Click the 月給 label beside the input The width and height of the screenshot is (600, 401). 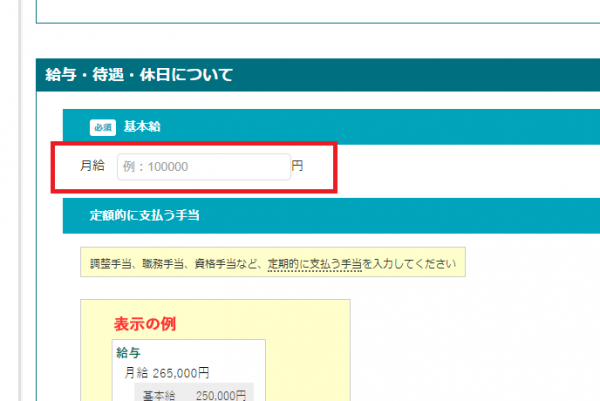coord(92,166)
